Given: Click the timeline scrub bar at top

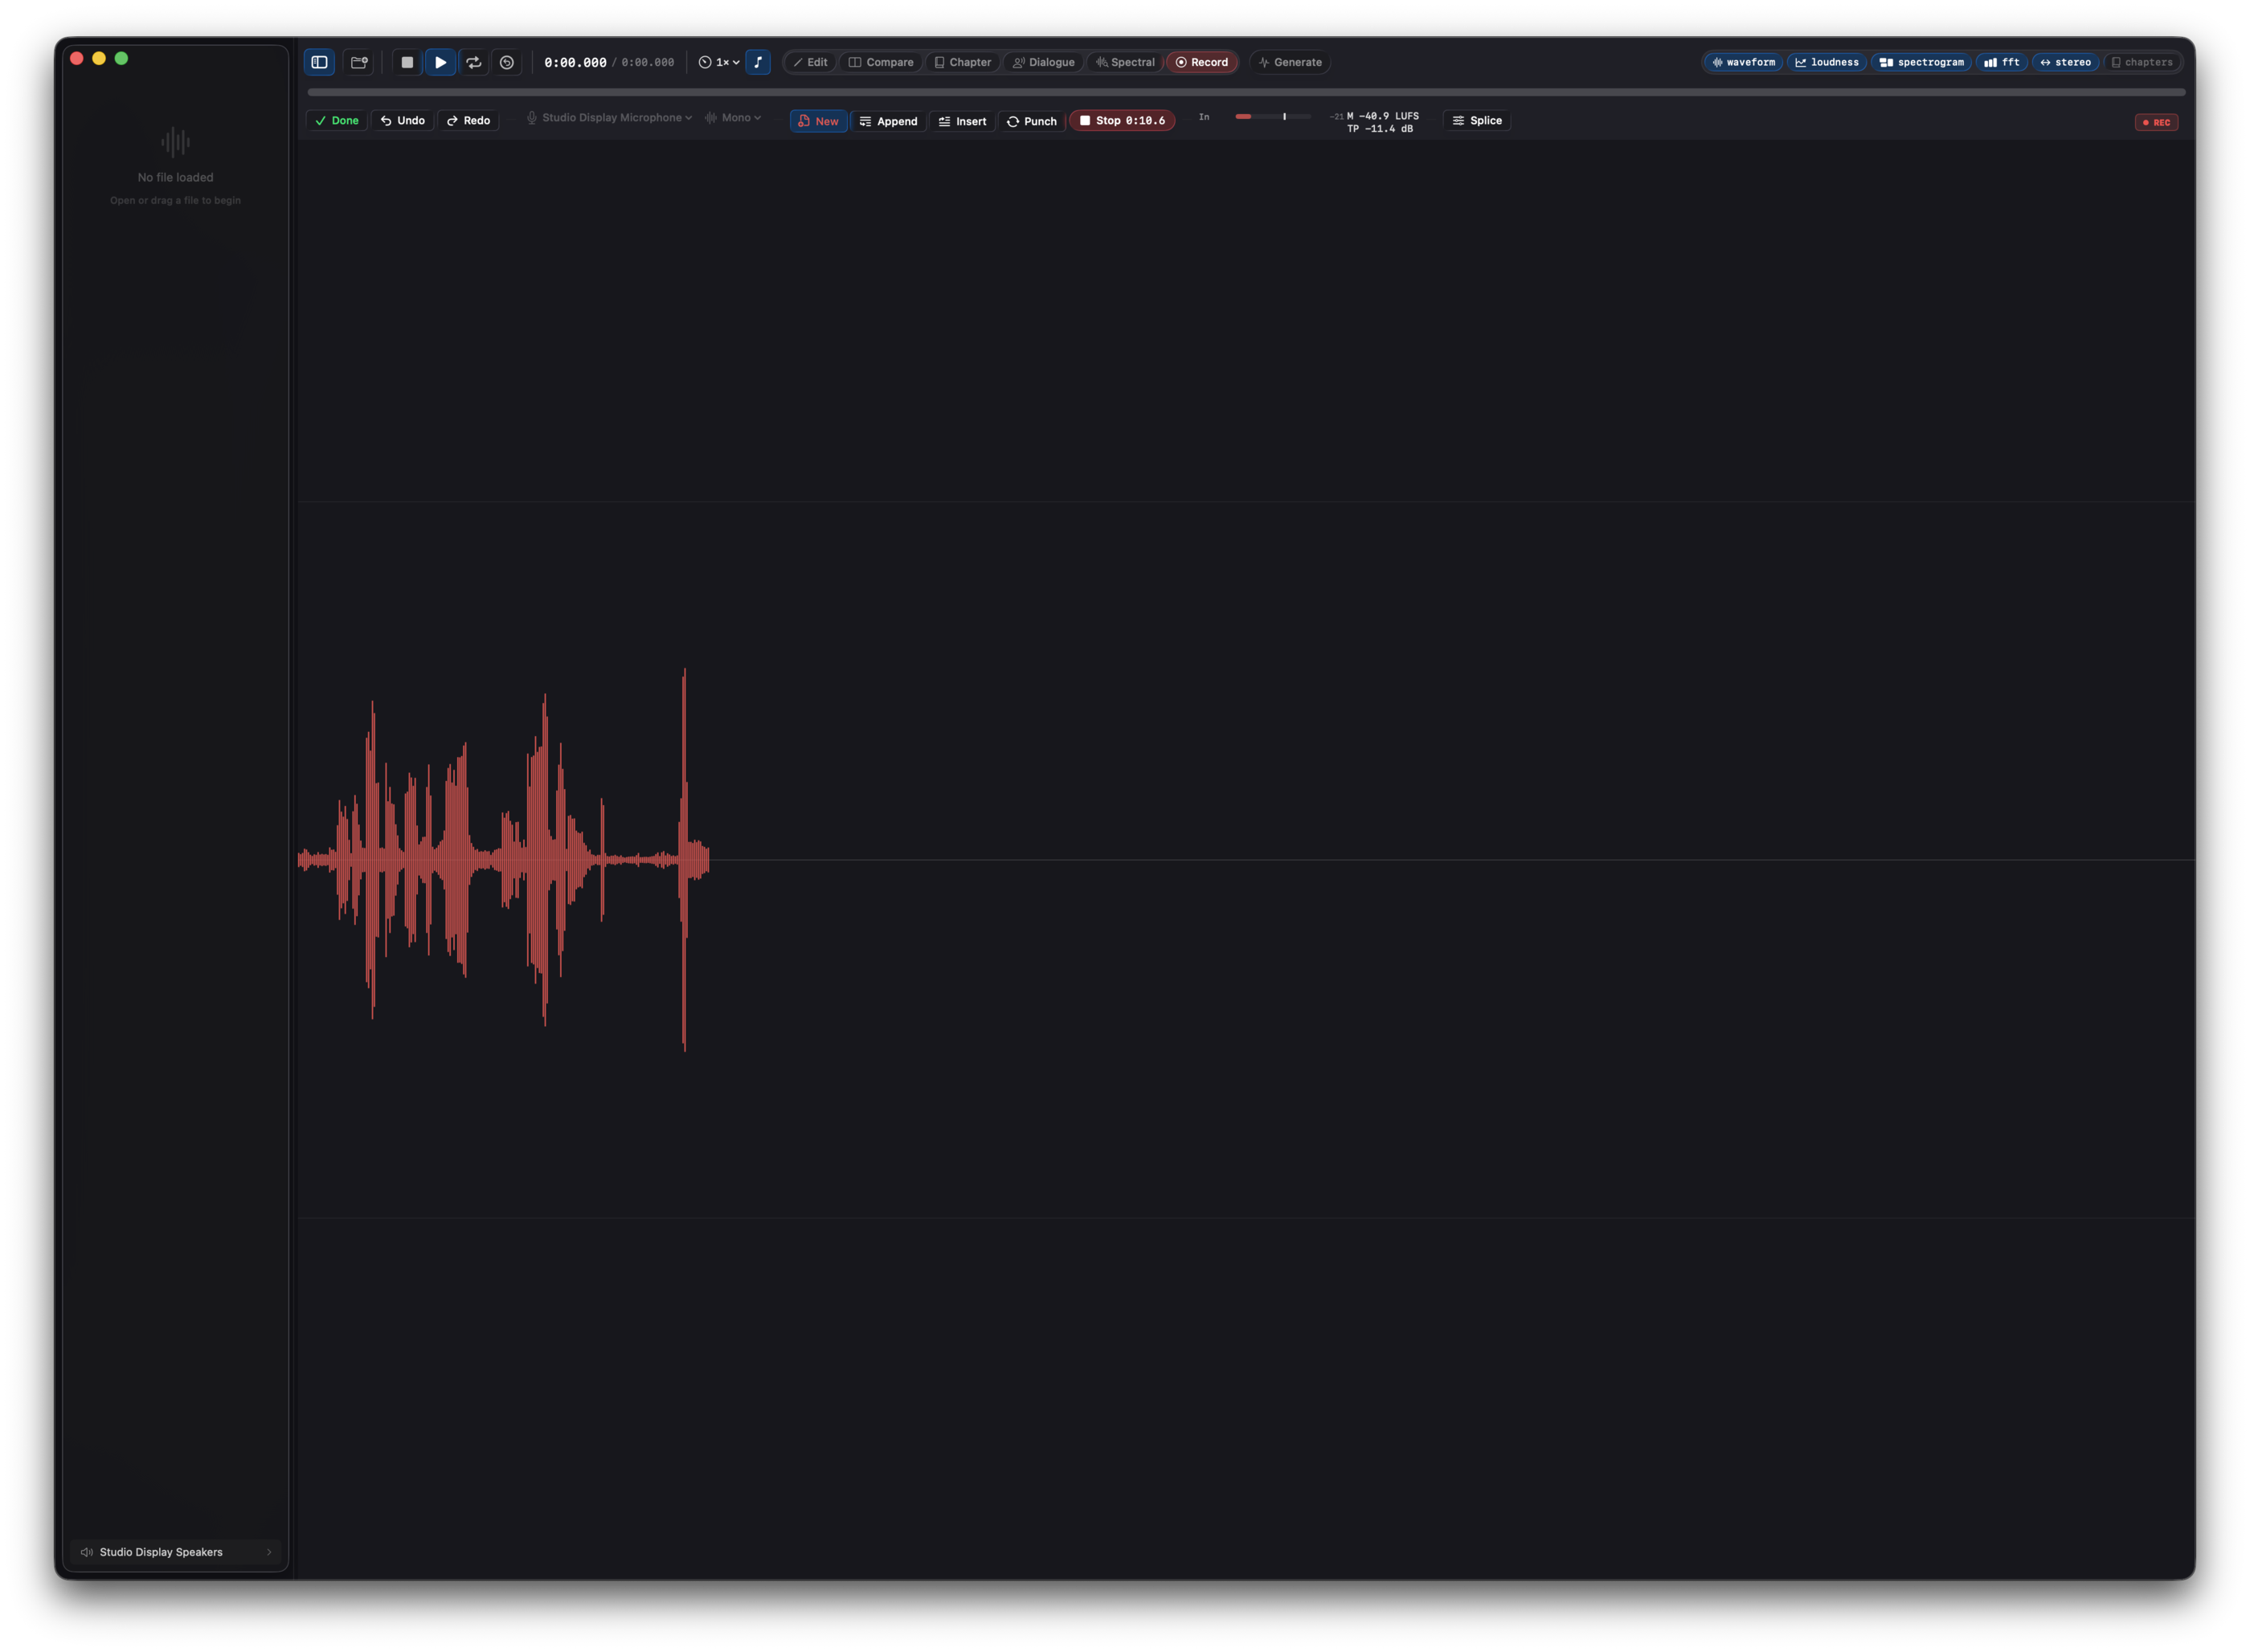Looking at the screenshot, I should point(1246,92).
